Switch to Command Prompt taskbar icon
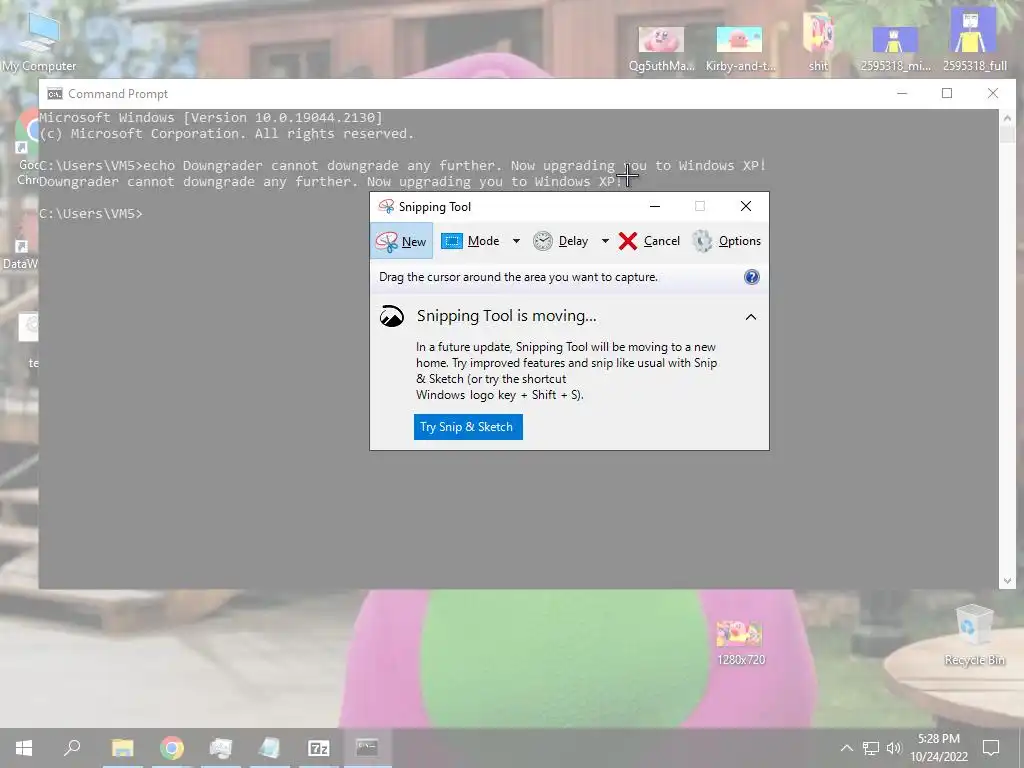The height and width of the screenshot is (768, 1024). coord(367,748)
